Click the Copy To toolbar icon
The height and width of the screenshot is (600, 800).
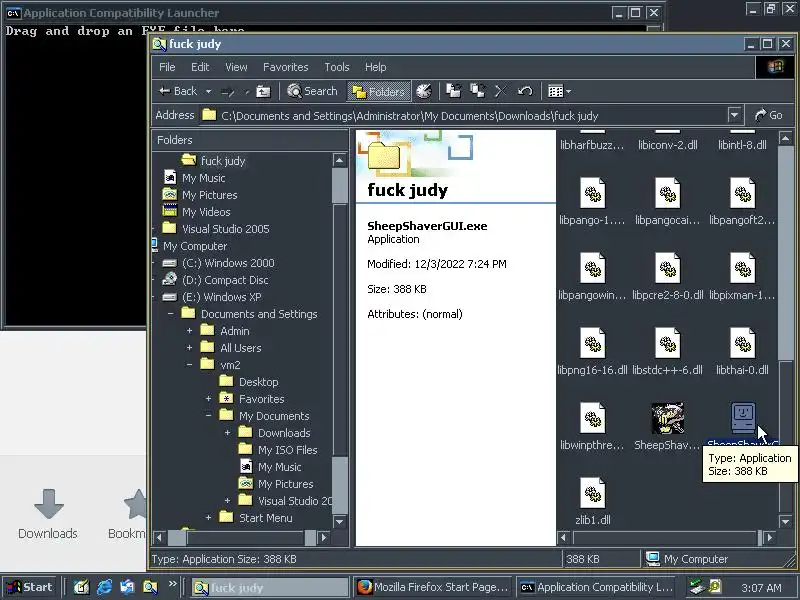click(x=478, y=91)
